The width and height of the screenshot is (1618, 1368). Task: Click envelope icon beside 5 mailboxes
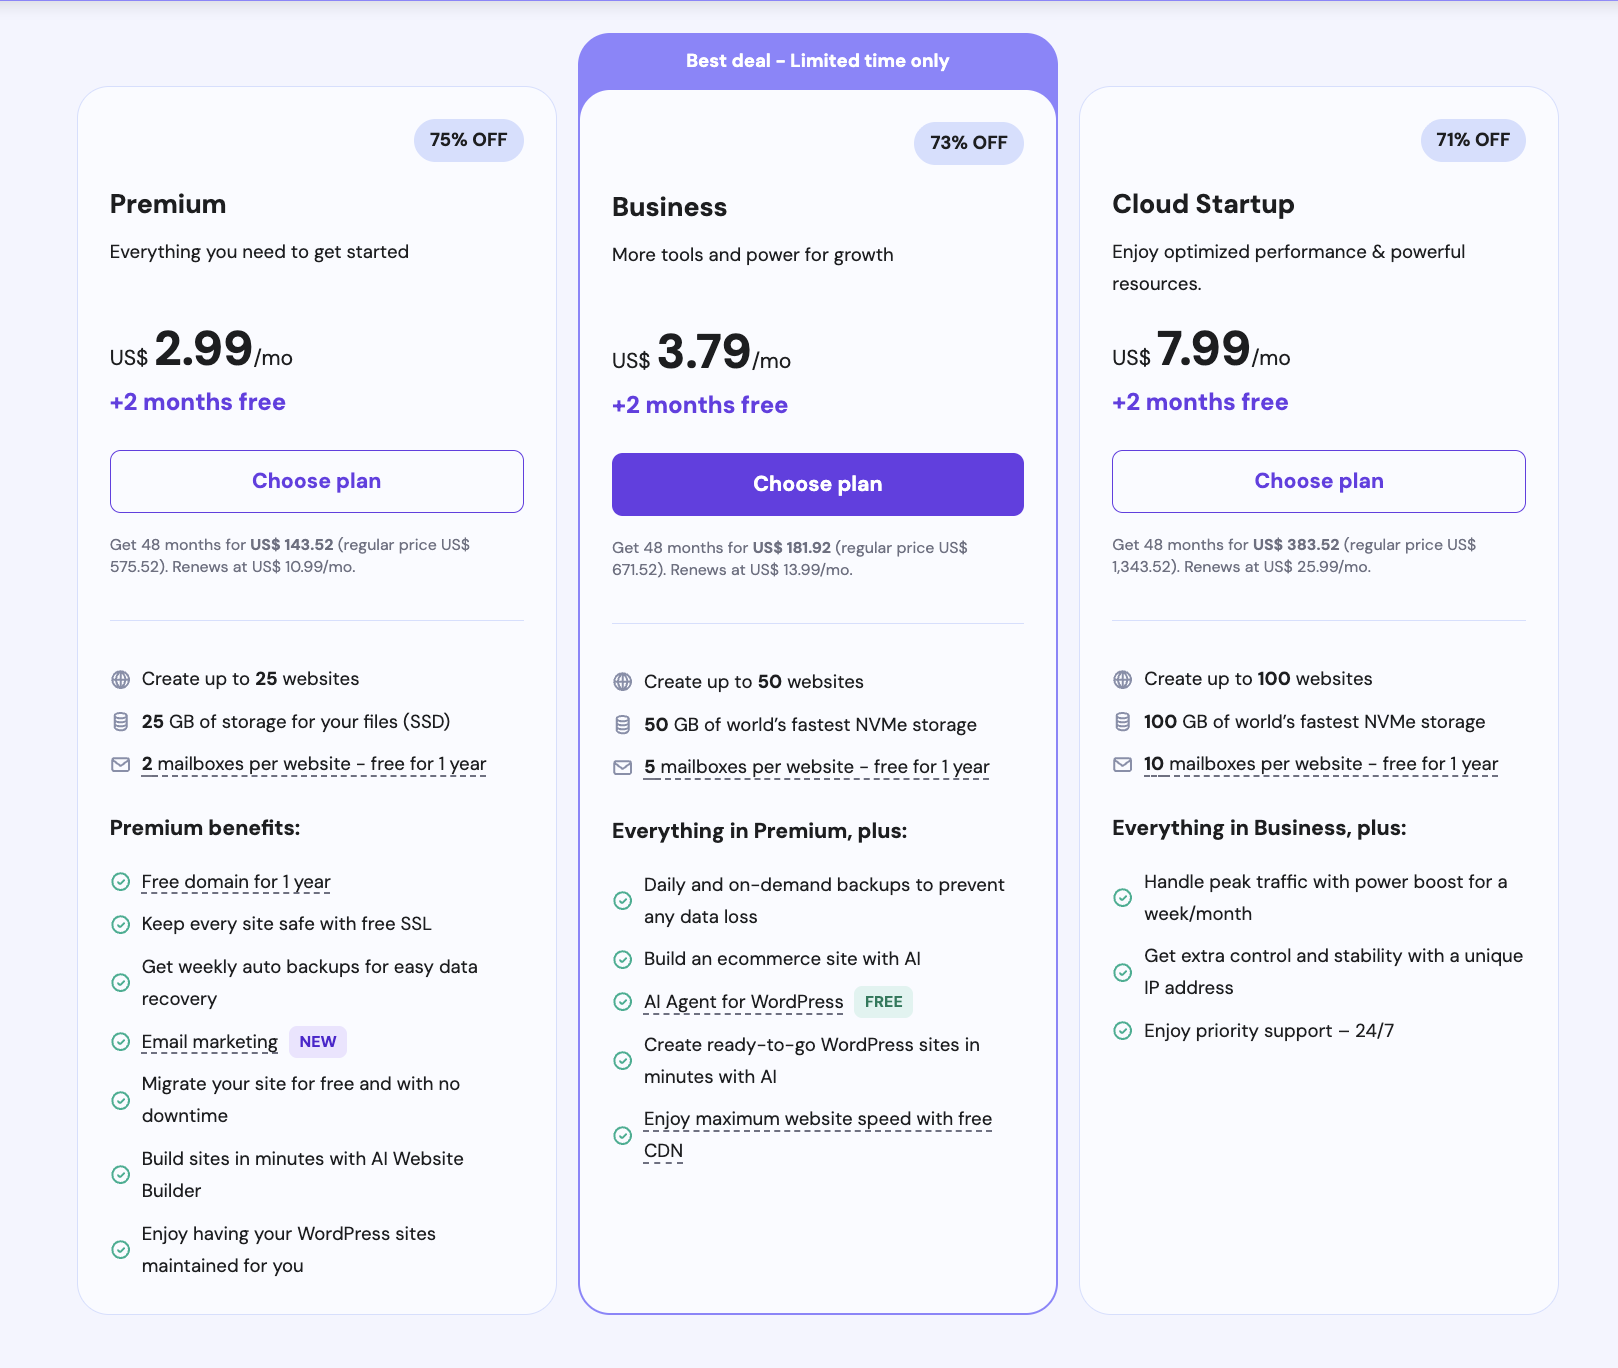click(x=622, y=768)
